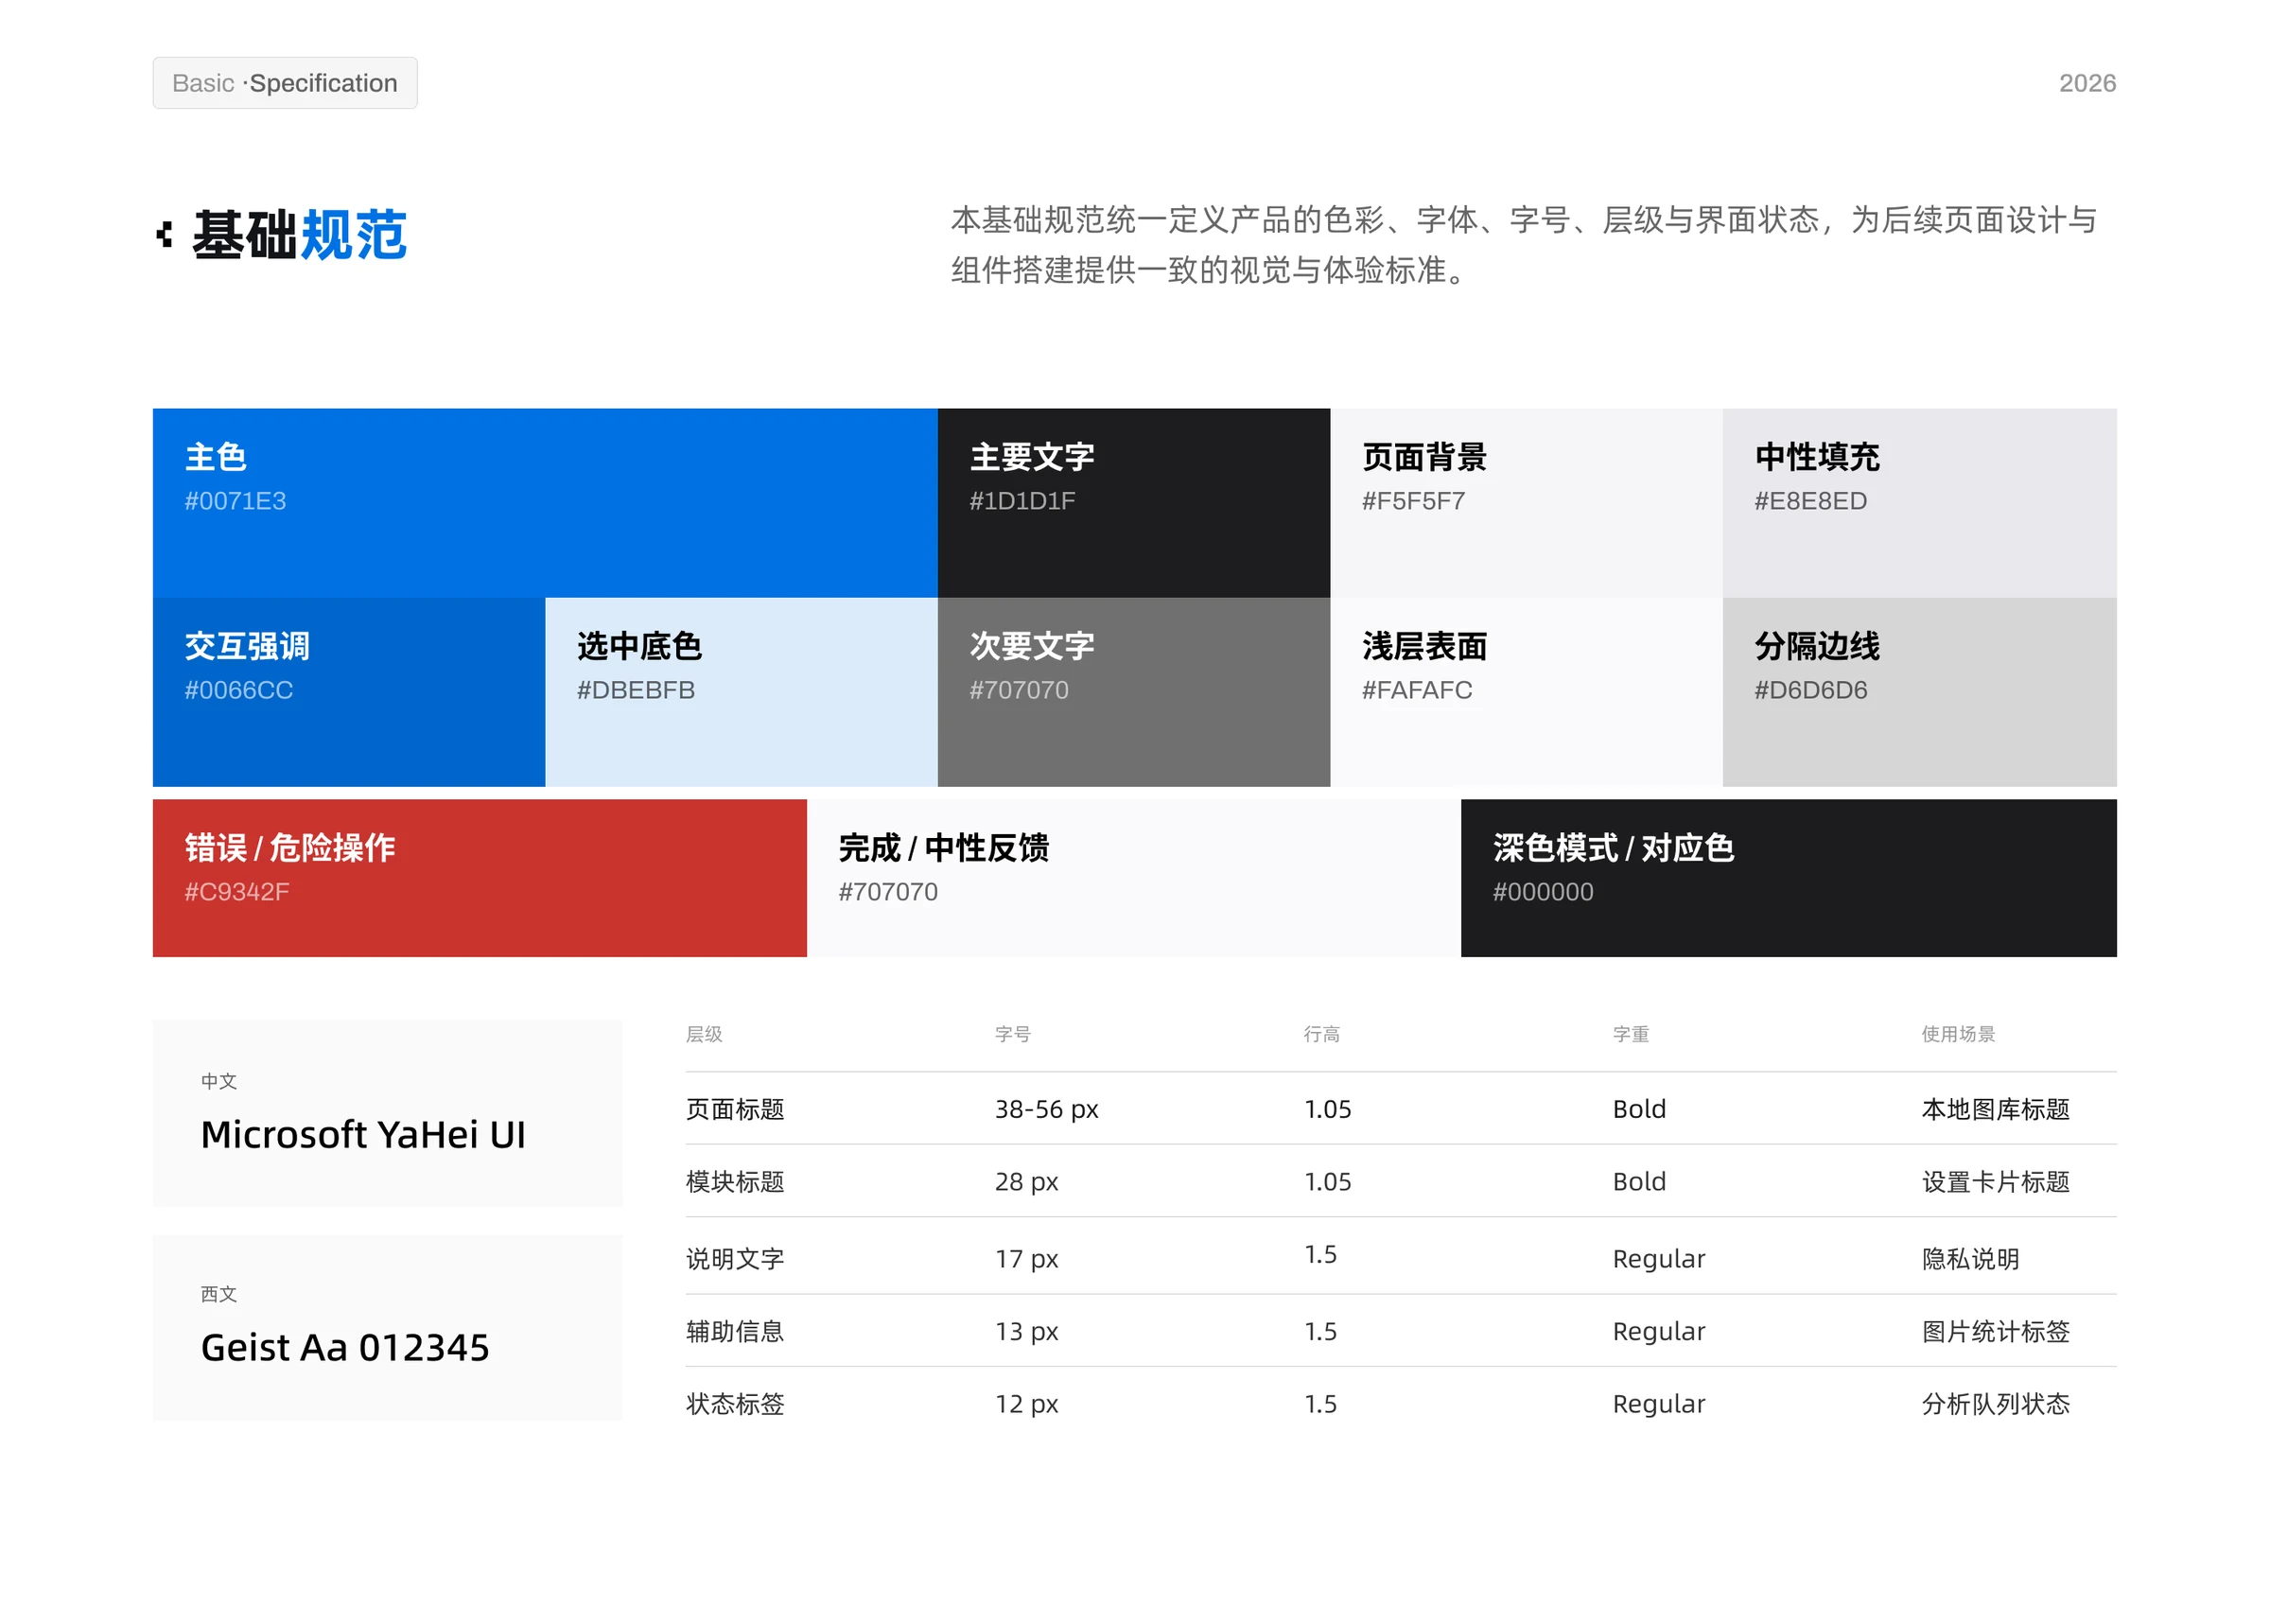This screenshot has height=1624, width=2270.
Task: Click the 状态标签 row label
Action: 735,1404
